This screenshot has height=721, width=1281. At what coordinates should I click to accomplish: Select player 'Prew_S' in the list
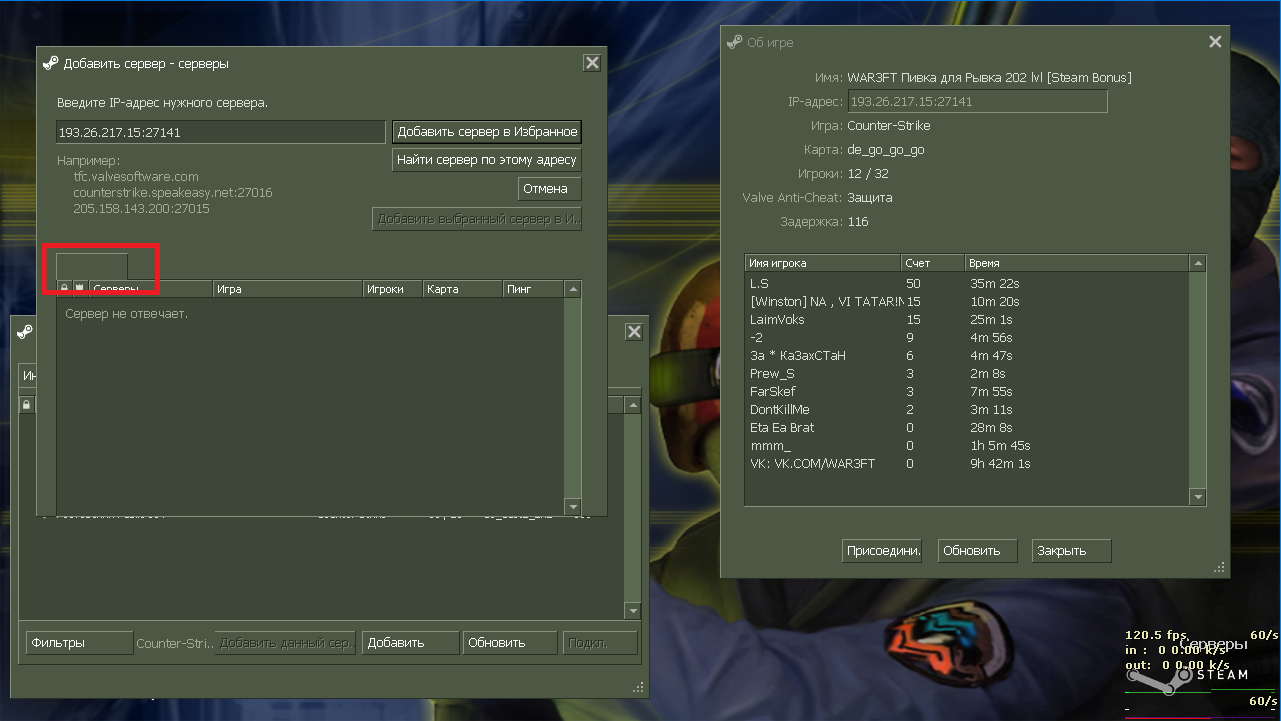coord(967,374)
